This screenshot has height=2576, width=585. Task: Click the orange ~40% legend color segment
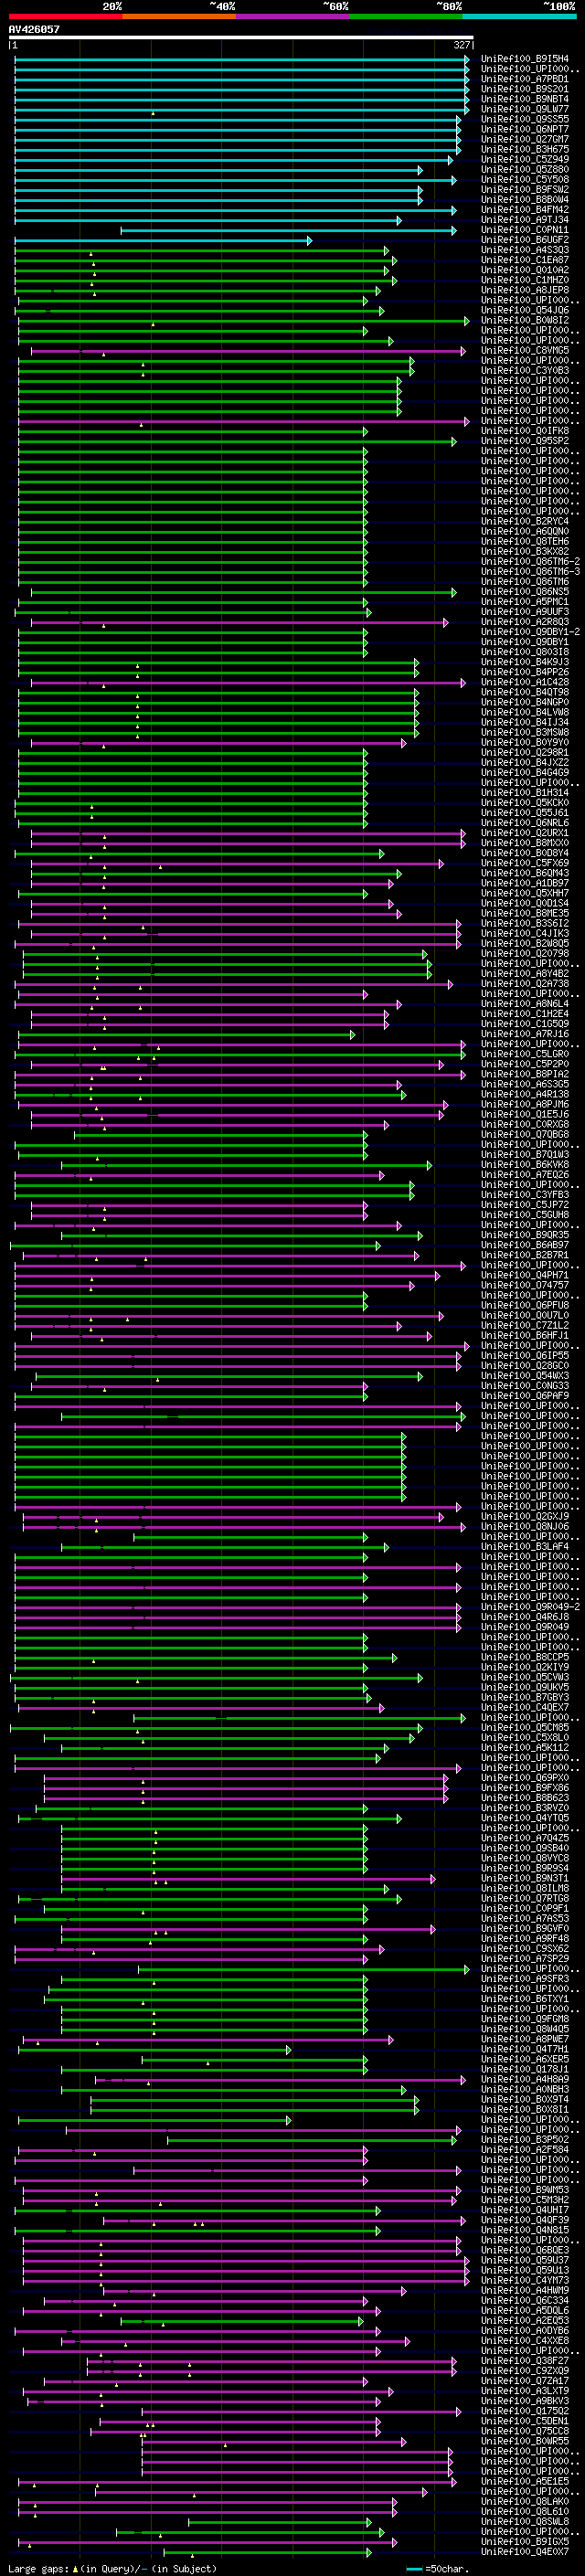click(x=179, y=16)
